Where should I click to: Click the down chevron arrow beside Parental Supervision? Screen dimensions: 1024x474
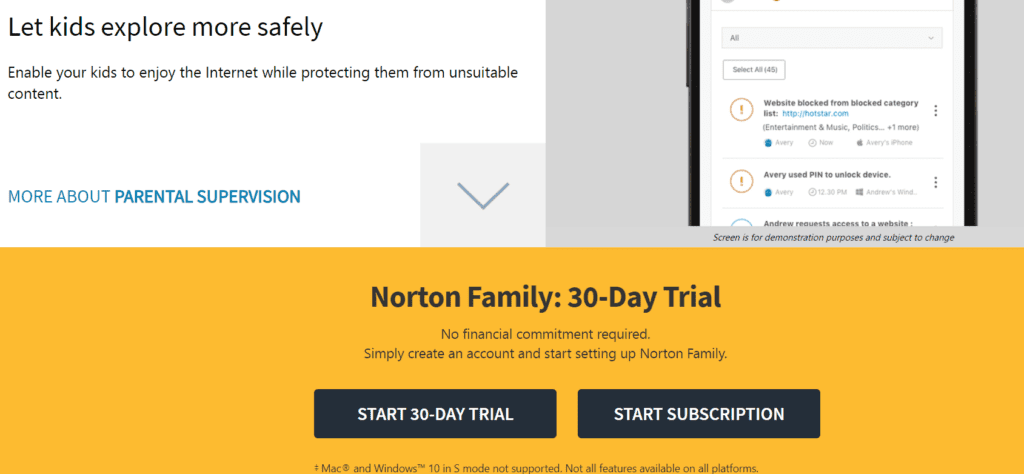tap(483, 195)
